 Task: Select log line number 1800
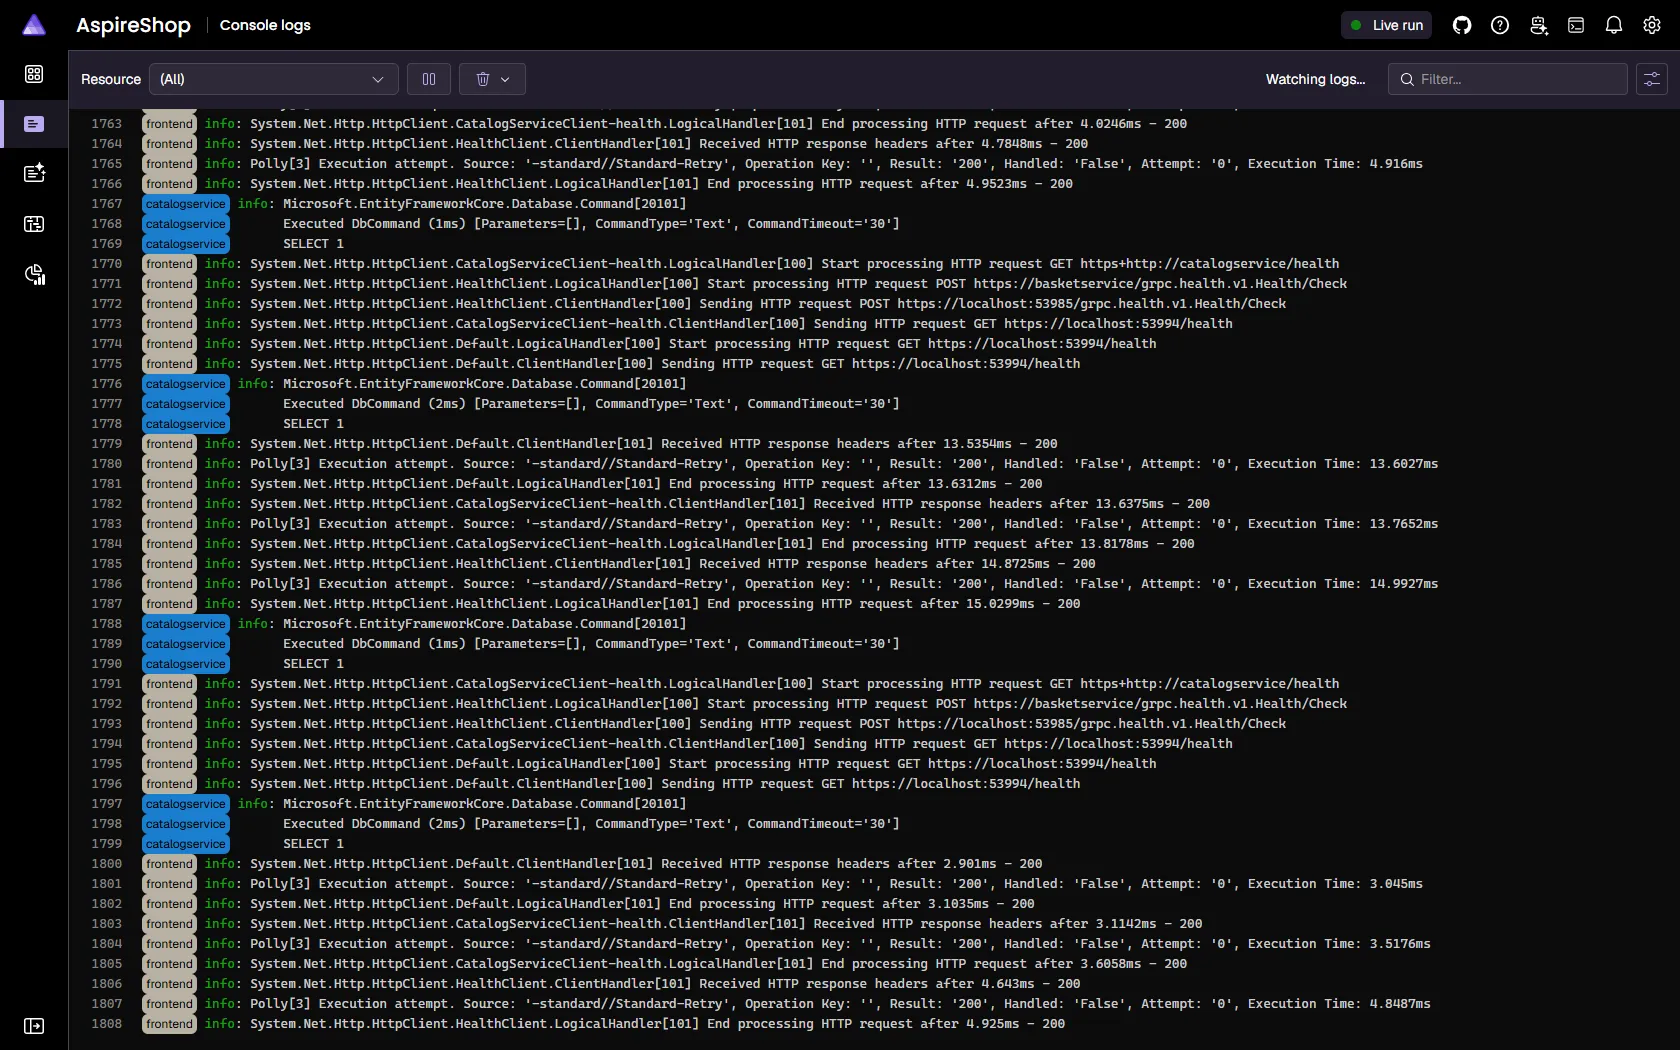(106, 864)
